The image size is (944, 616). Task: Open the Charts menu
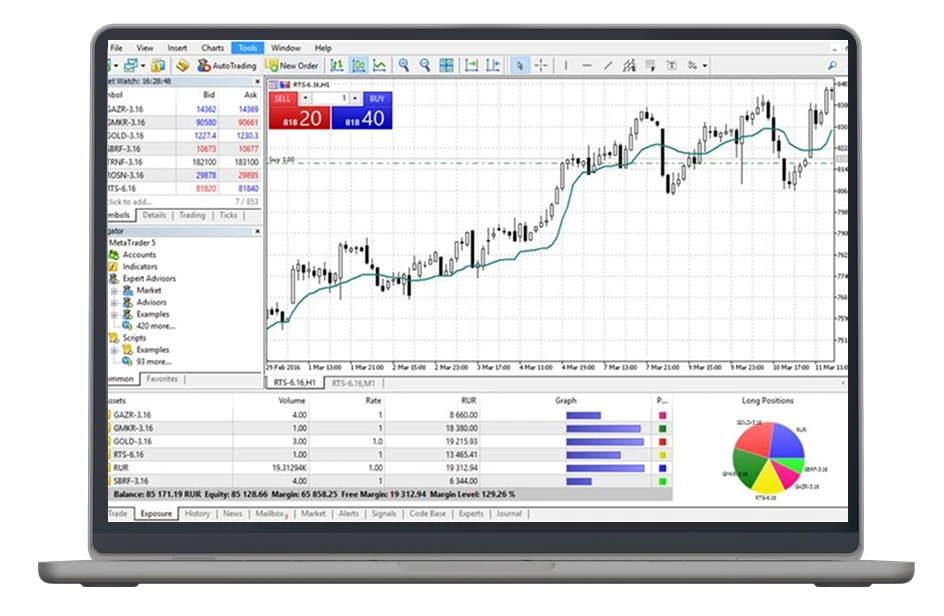[x=213, y=48]
